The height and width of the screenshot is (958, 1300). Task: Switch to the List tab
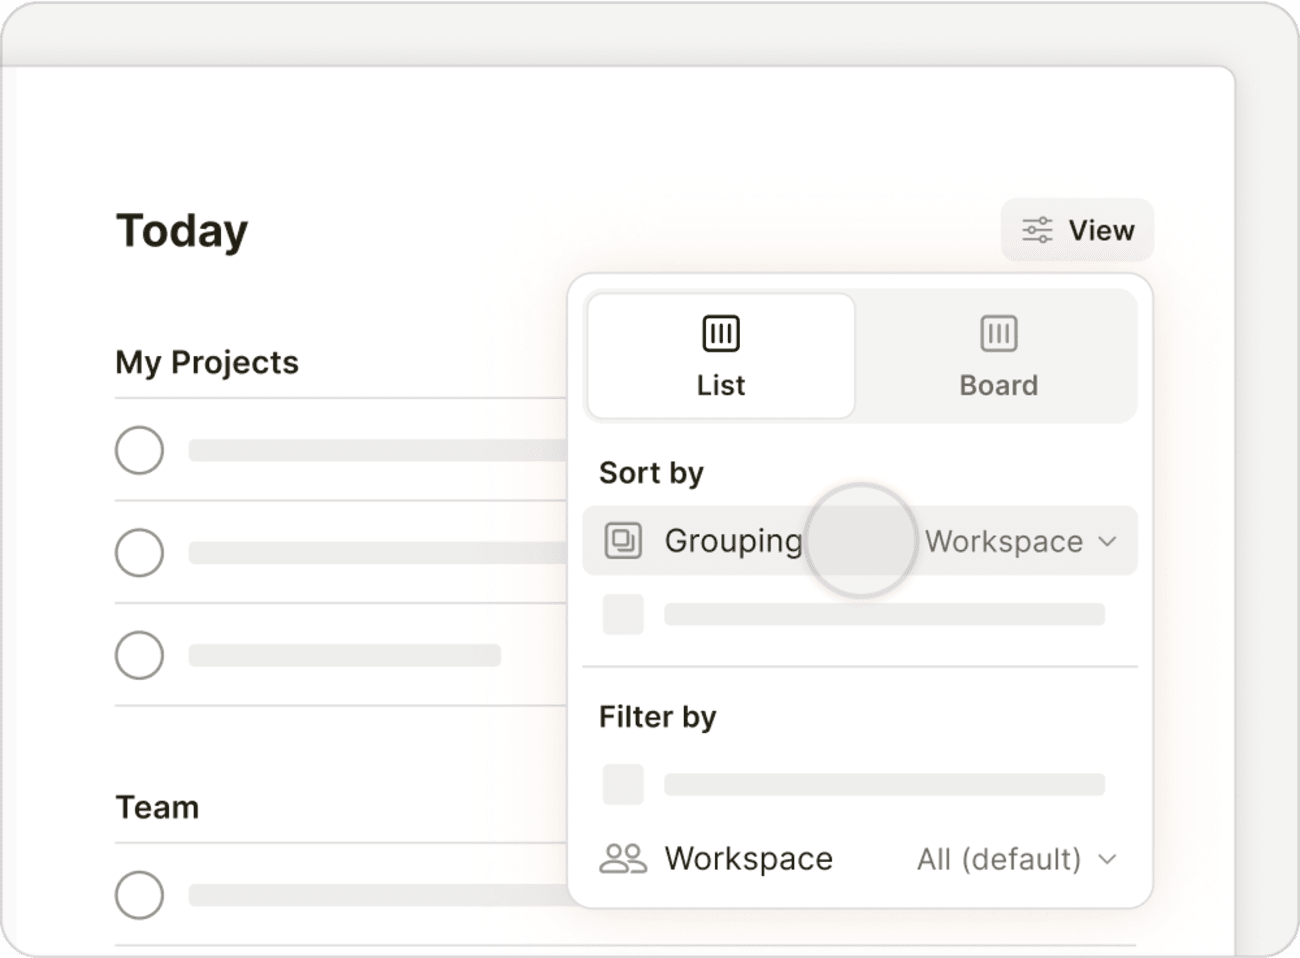pyautogui.click(x=720, y=355)
